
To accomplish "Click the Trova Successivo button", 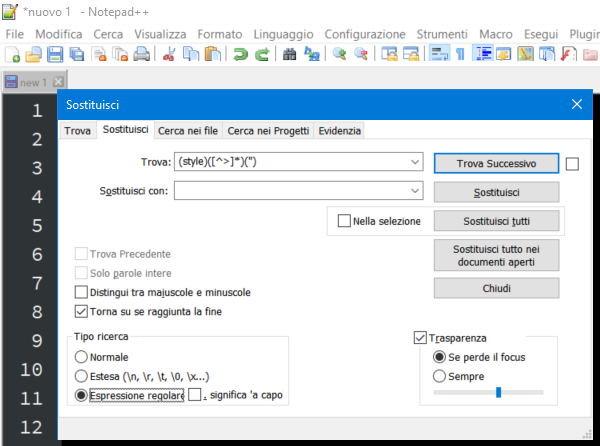I will (x=496, y=164).
